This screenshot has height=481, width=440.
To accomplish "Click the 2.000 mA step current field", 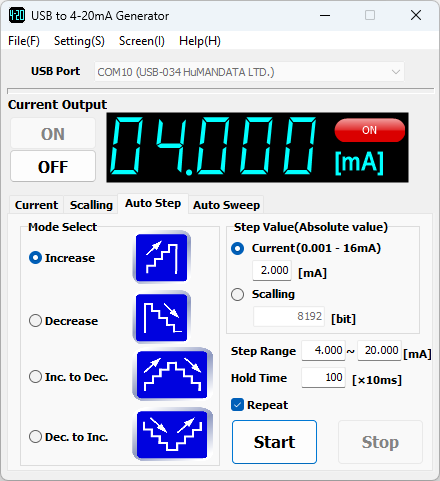I will (272, 270).
